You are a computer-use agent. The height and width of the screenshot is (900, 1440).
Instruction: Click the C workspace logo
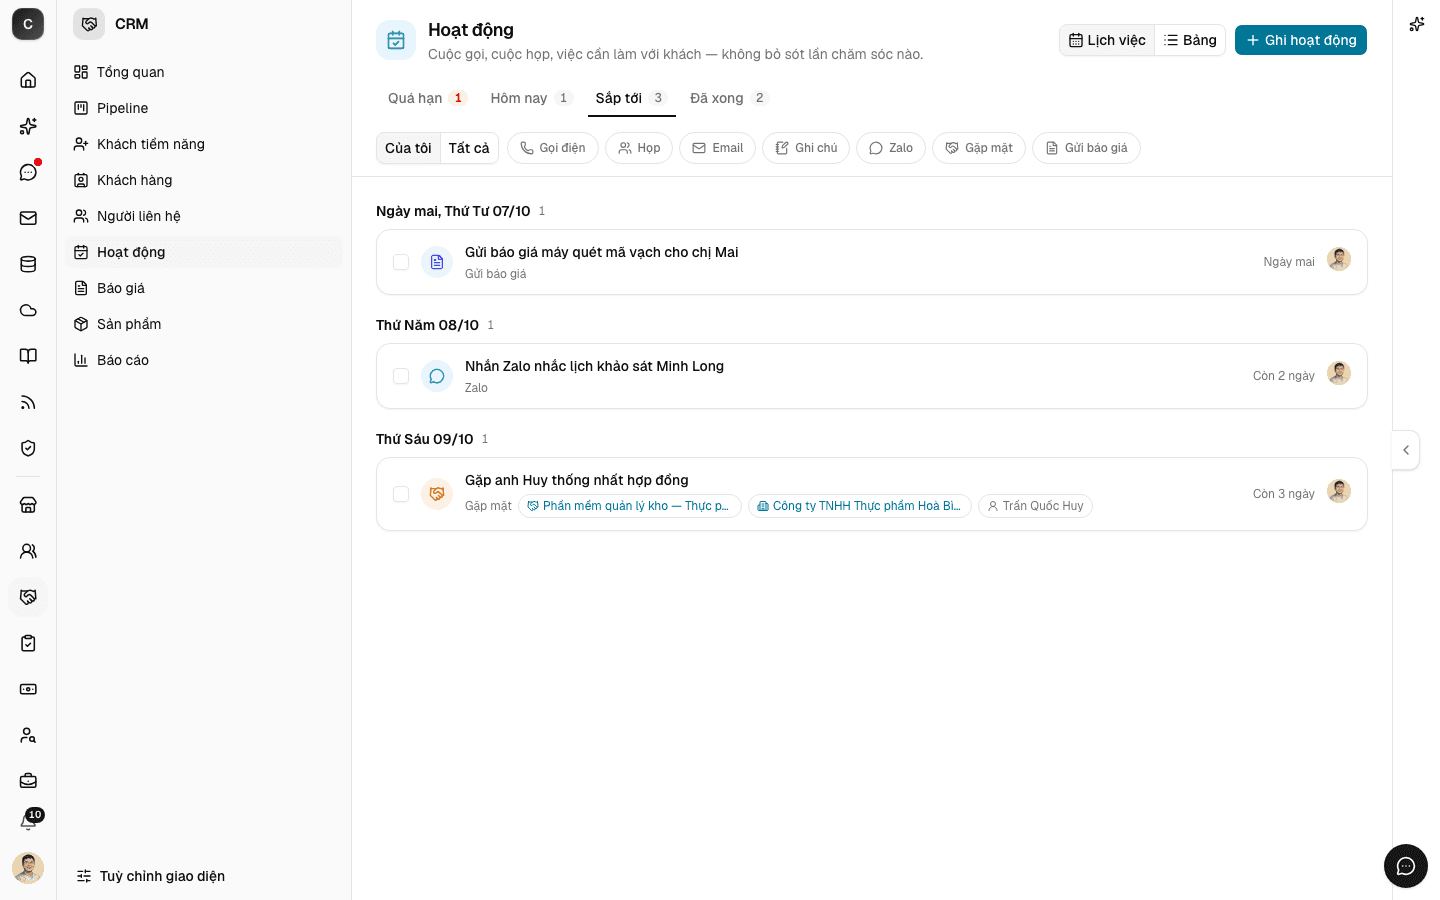(28, 24)
